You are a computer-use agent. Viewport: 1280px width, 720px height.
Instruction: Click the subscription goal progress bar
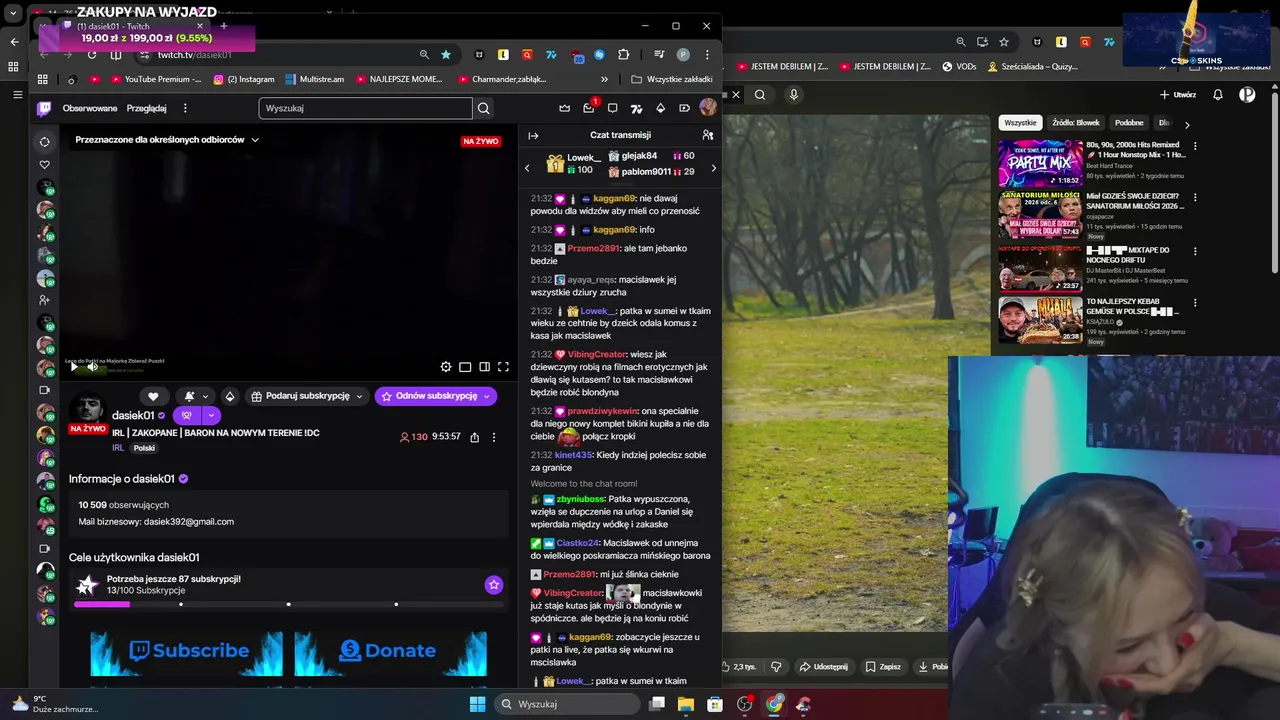click(288, 604)
